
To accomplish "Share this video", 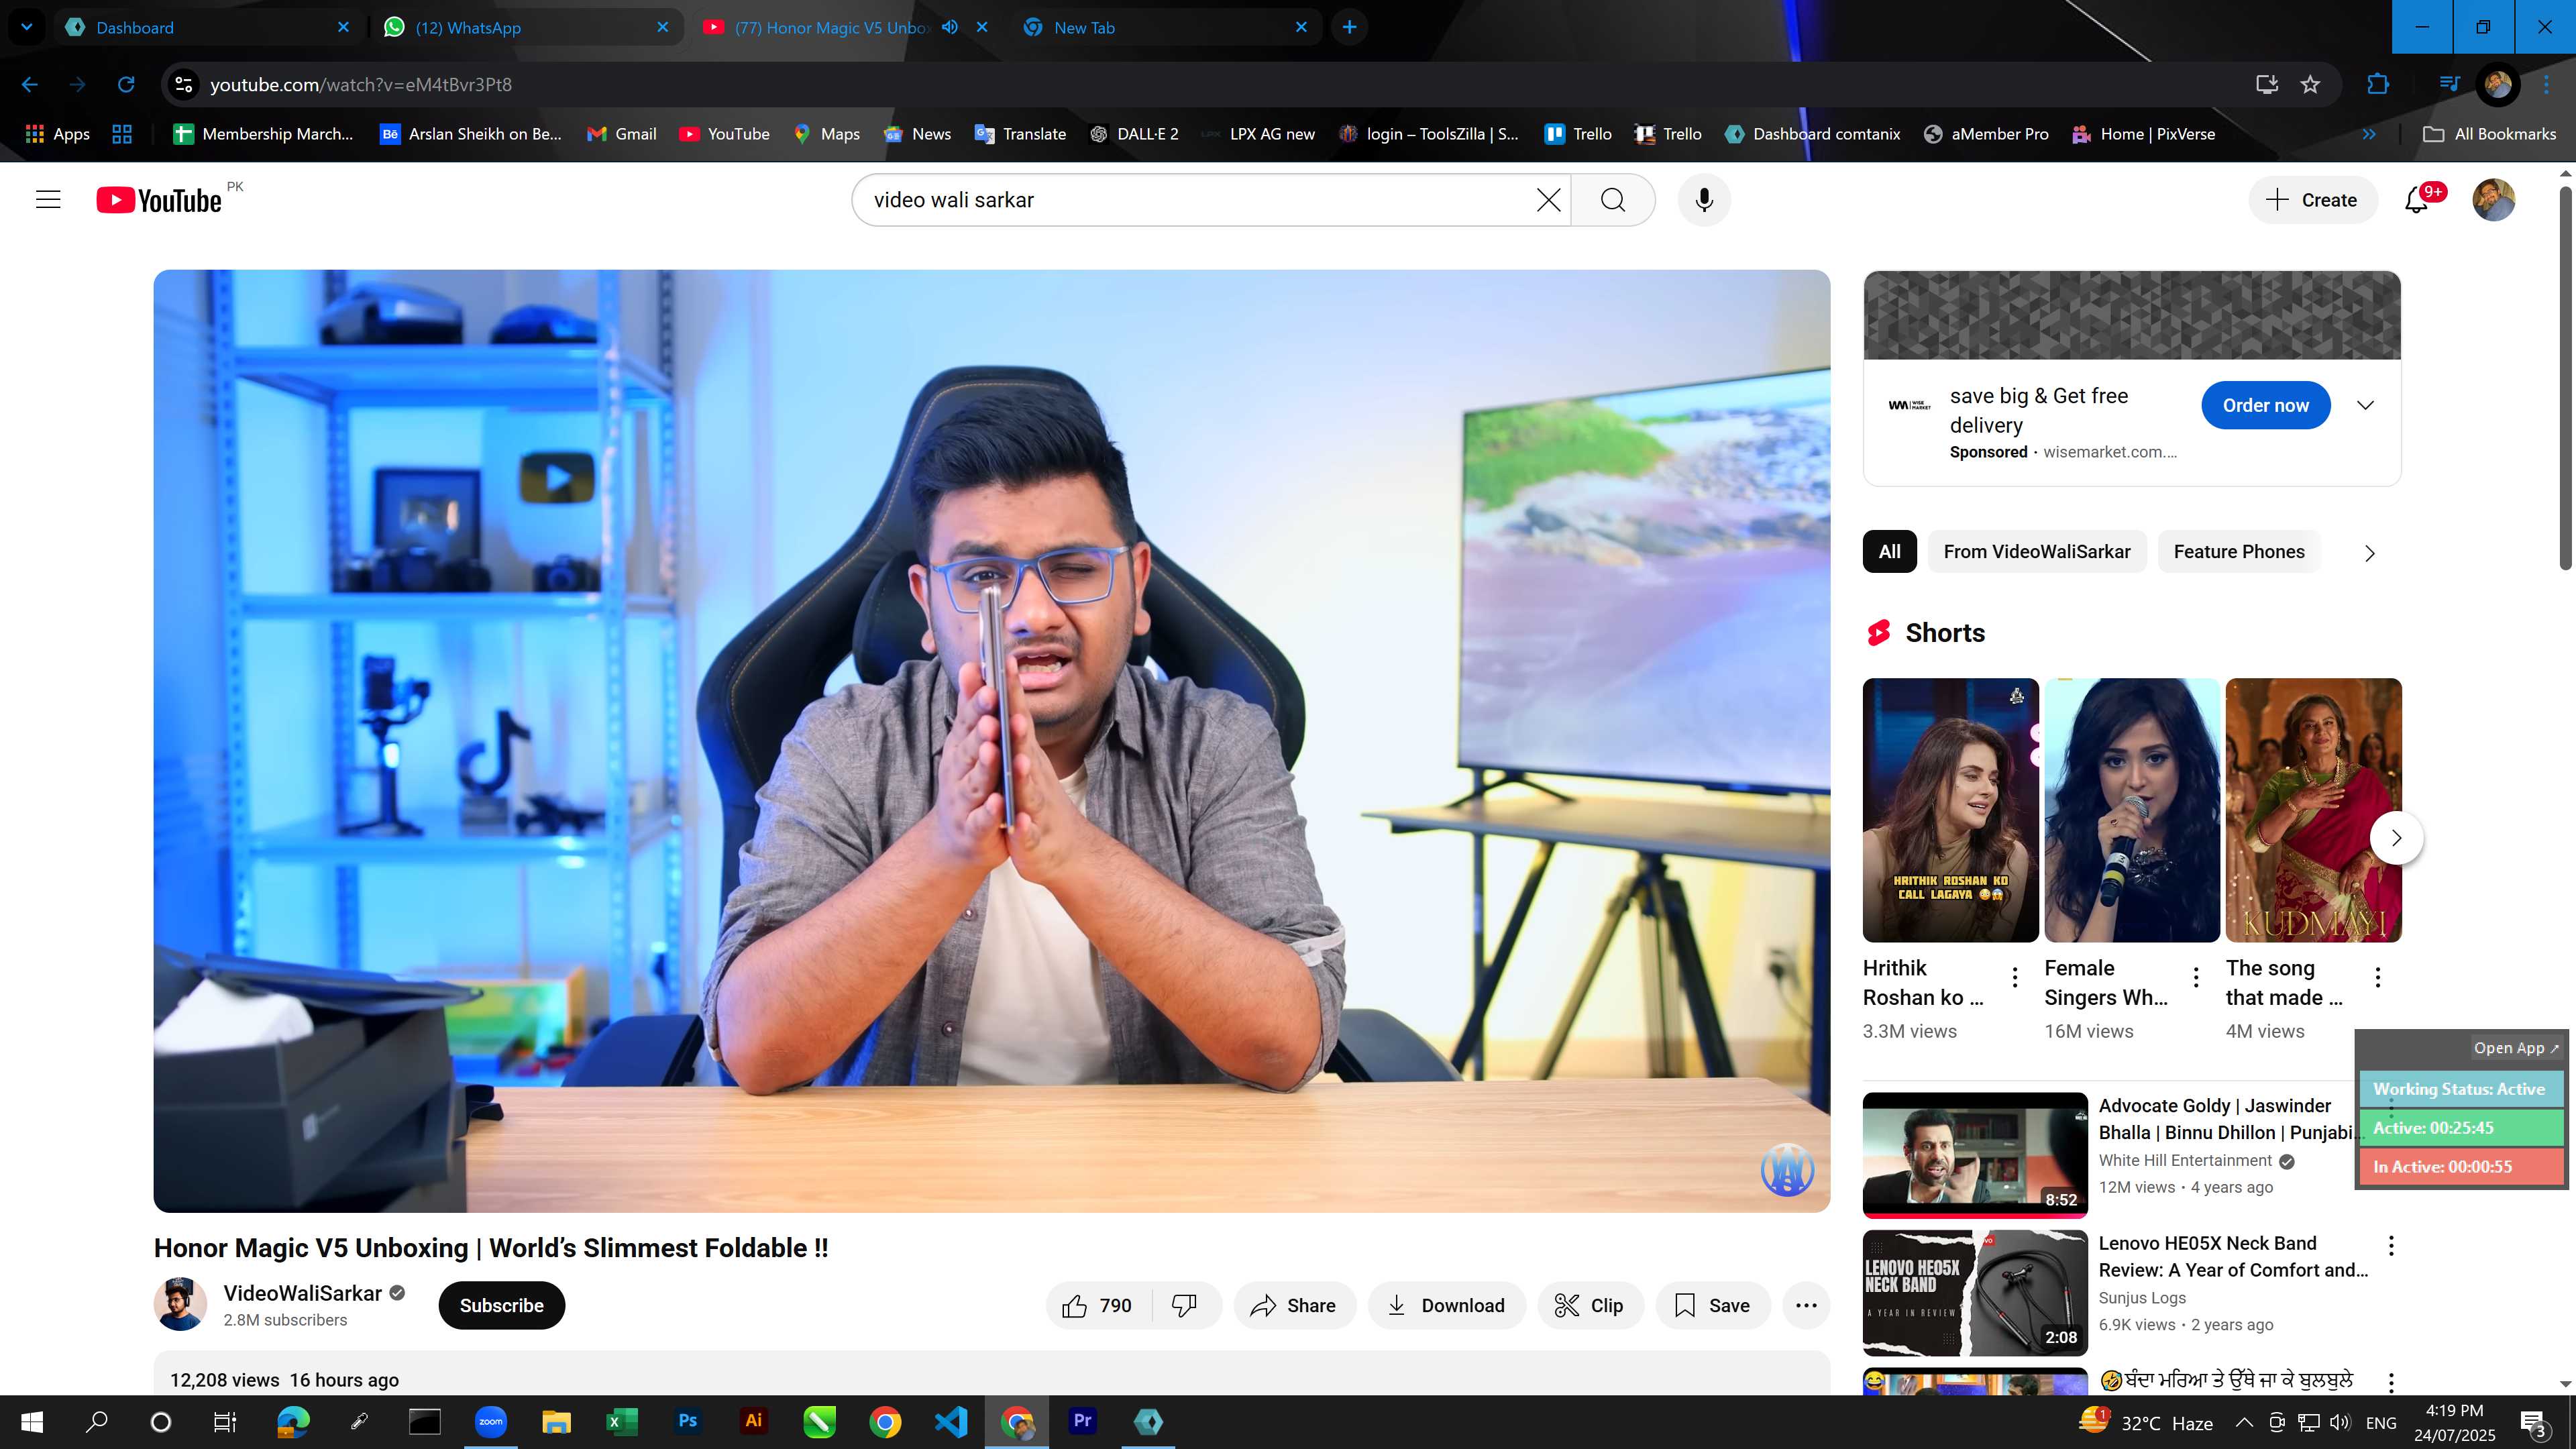I will pos(1294,1305).
